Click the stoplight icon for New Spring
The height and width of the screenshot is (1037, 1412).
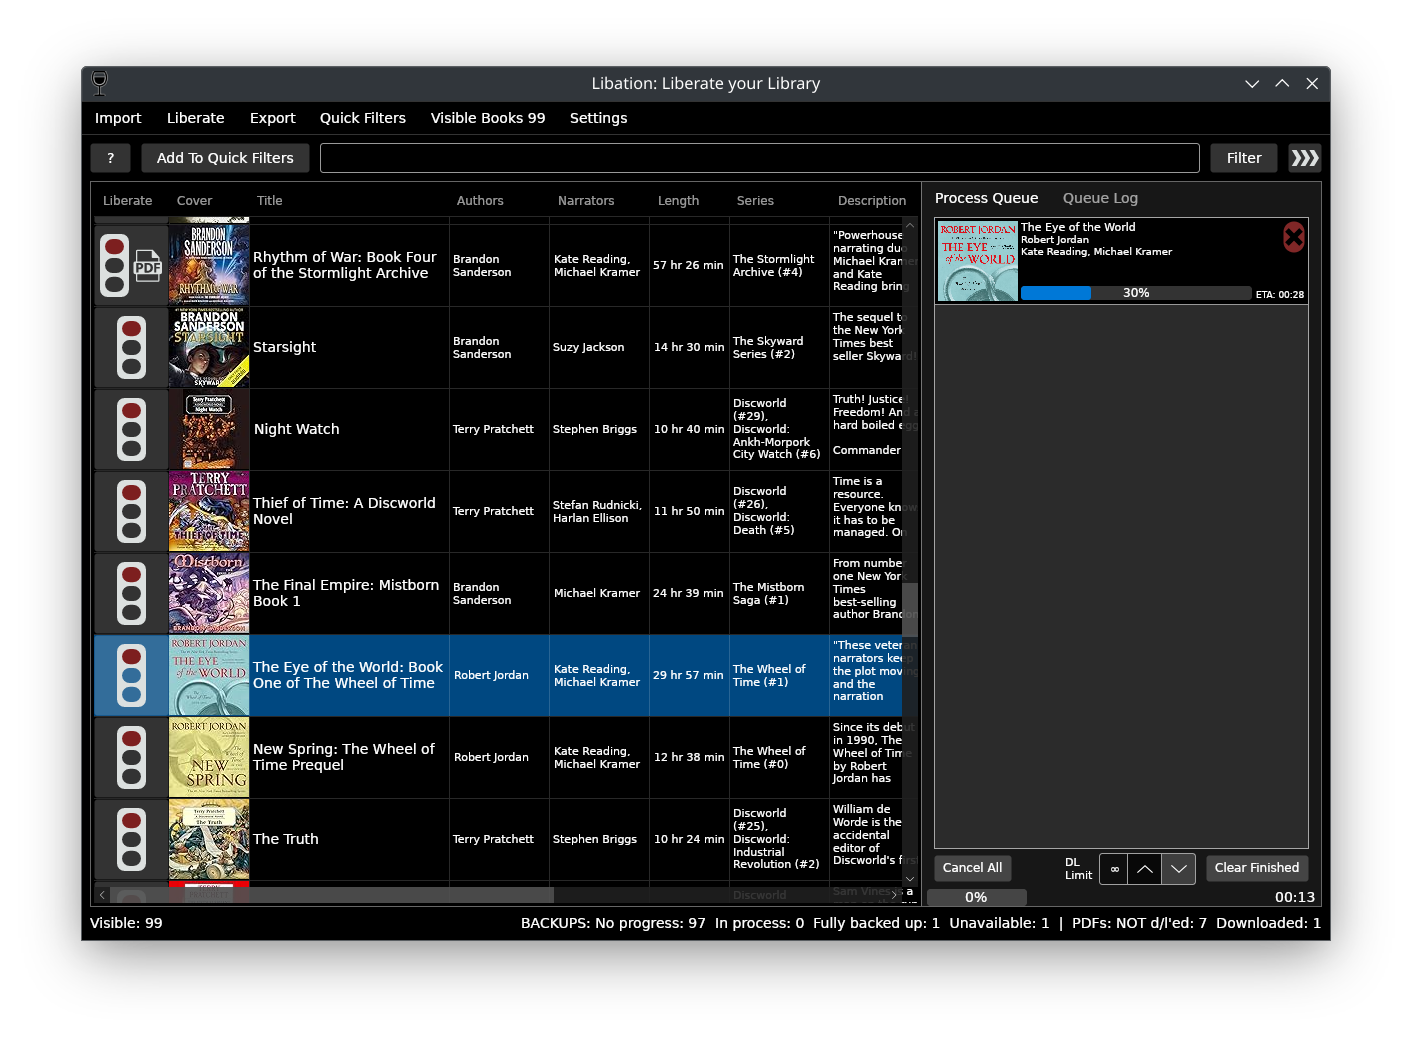tap(131, 757)
